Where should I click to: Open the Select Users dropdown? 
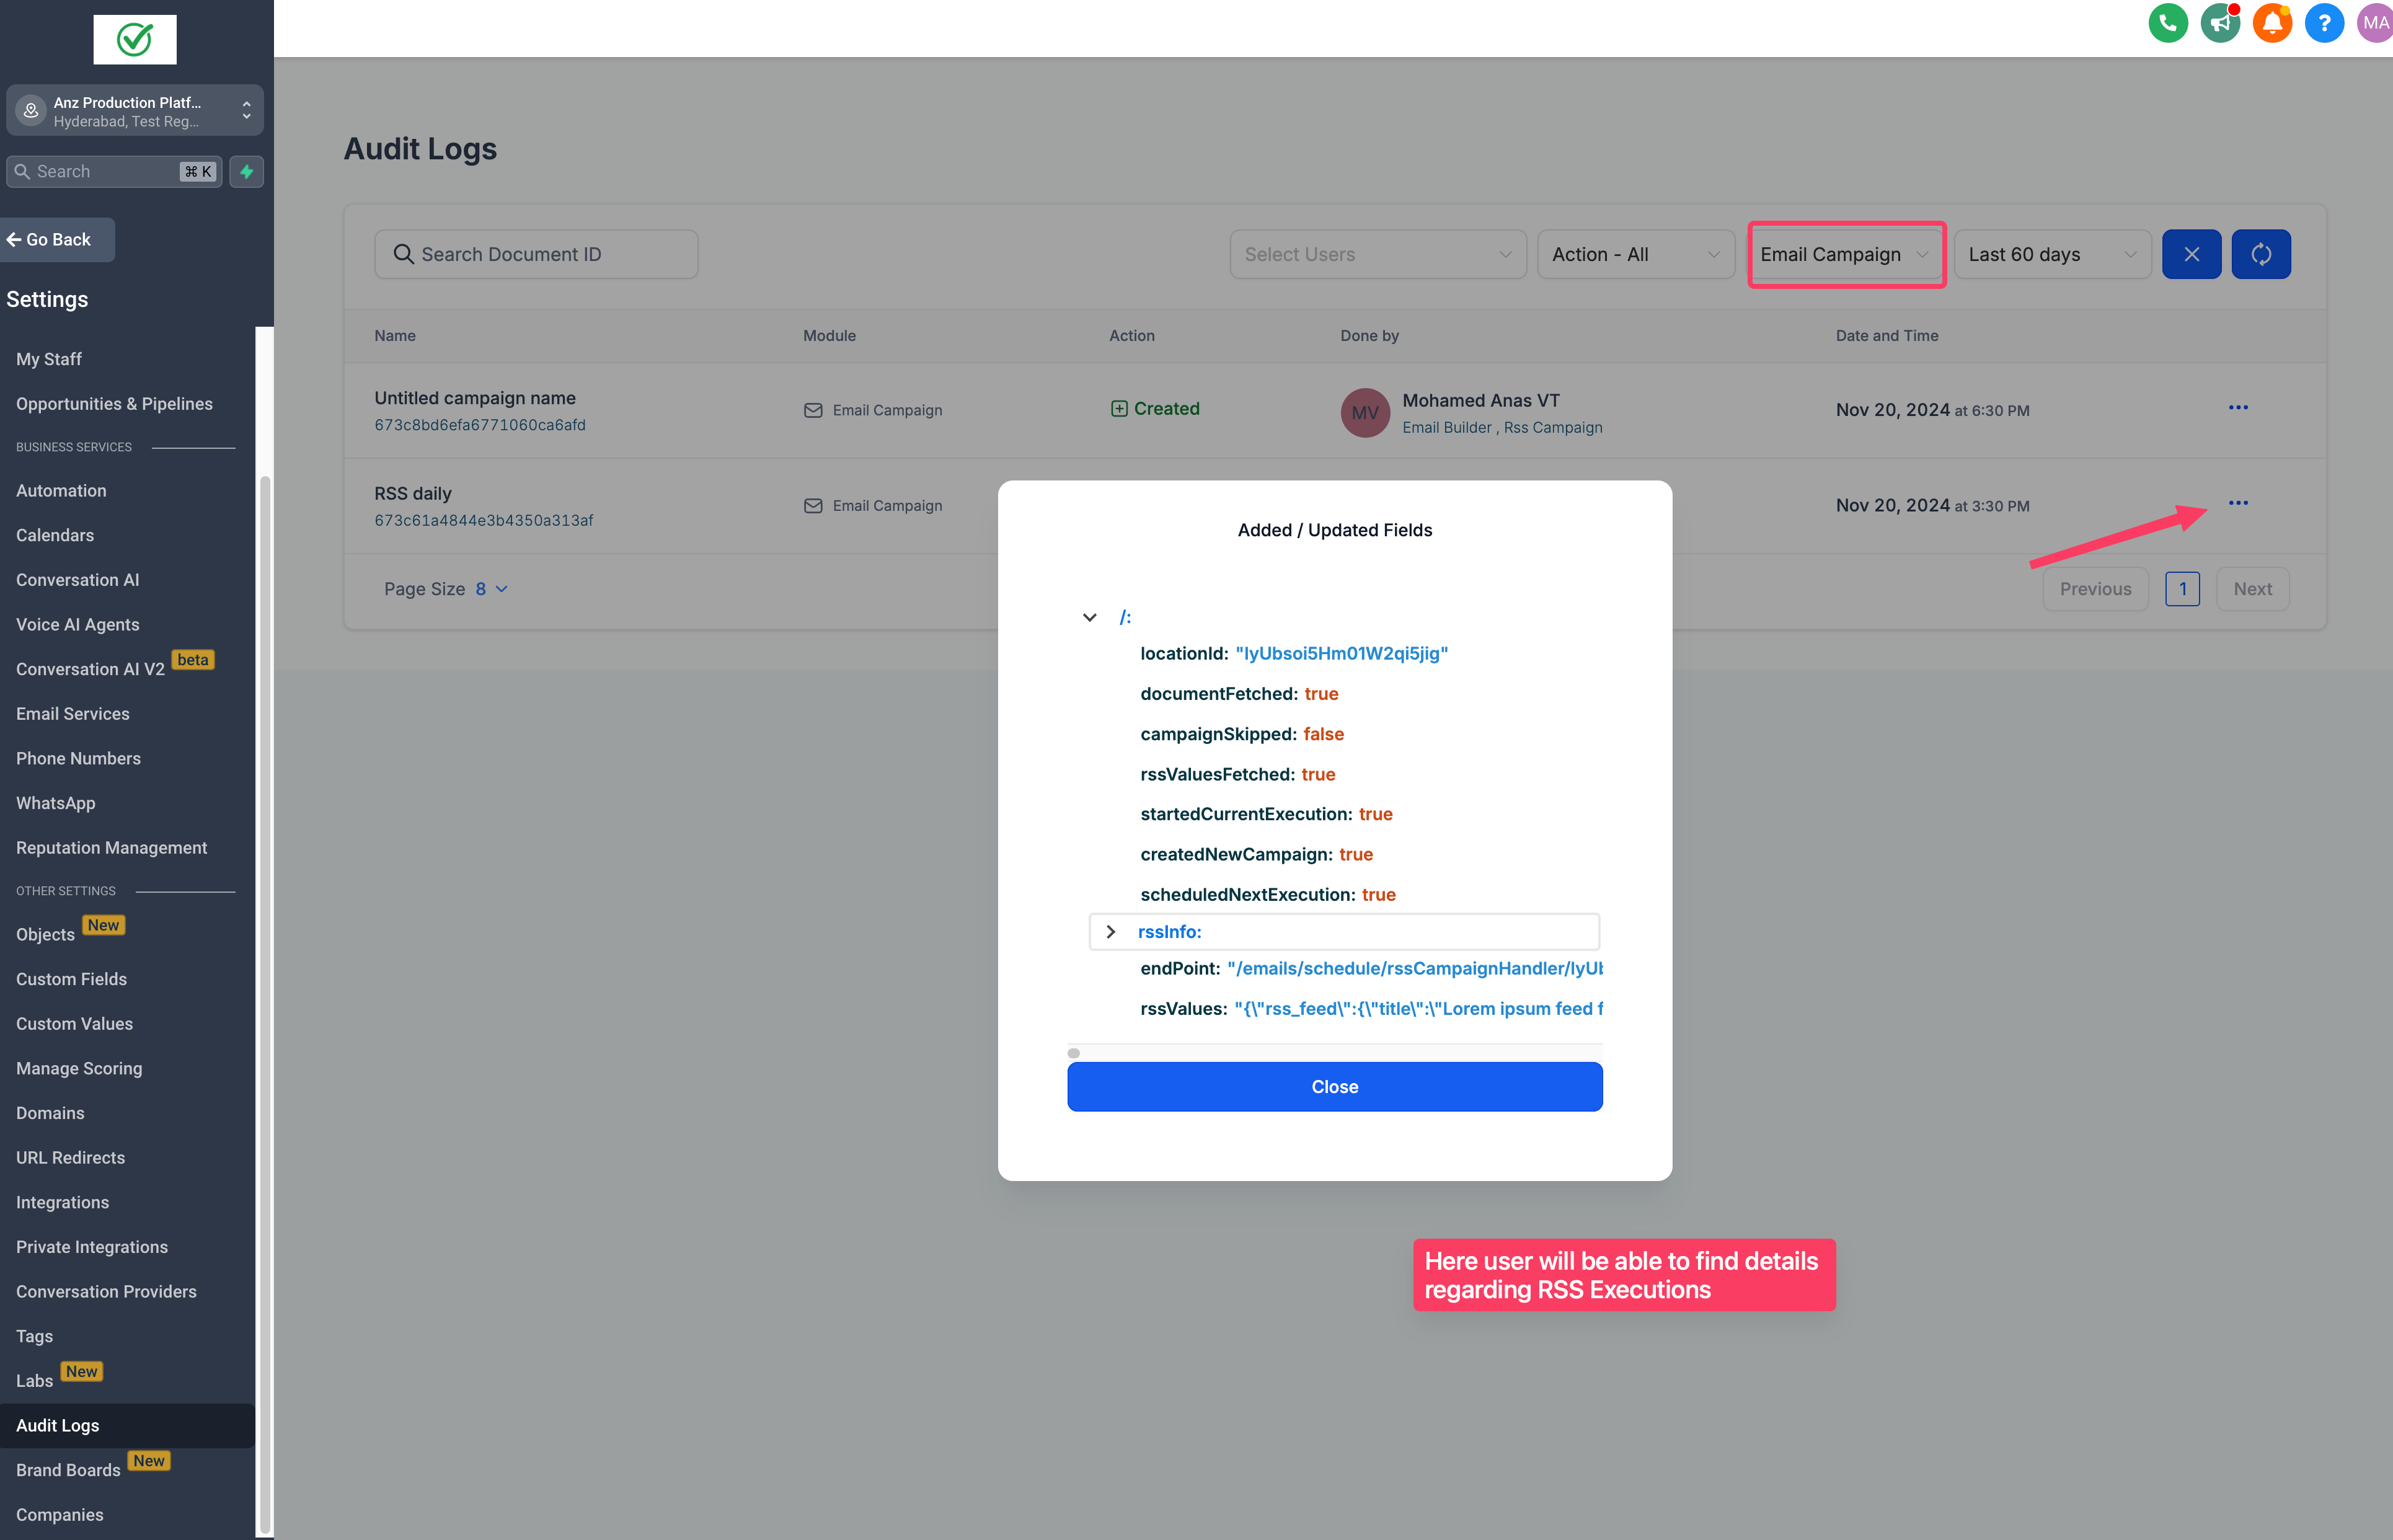coord(1378,254)
